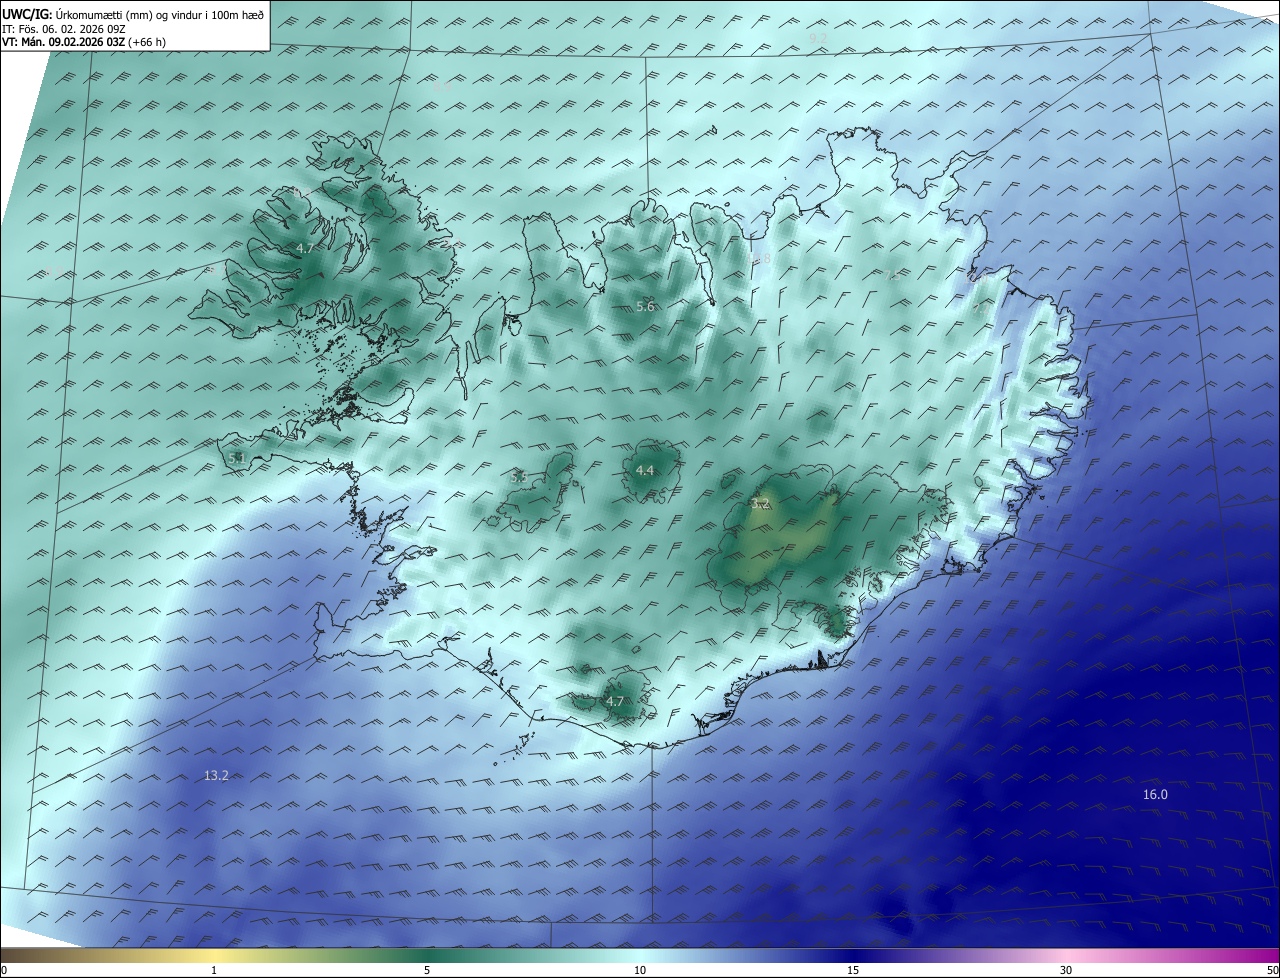Click the 4.7 value over the Westfjords
This screenshot has width=1280, height=978.
pos(305,248)
